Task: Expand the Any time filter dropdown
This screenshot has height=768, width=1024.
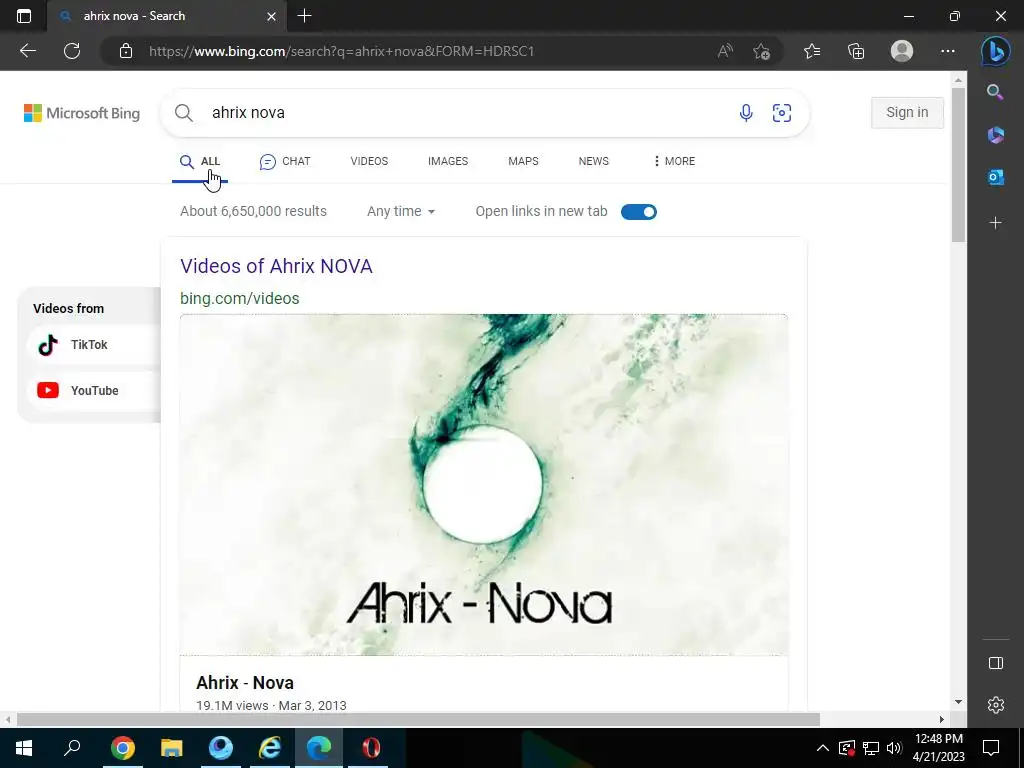Action: [400, 212]
